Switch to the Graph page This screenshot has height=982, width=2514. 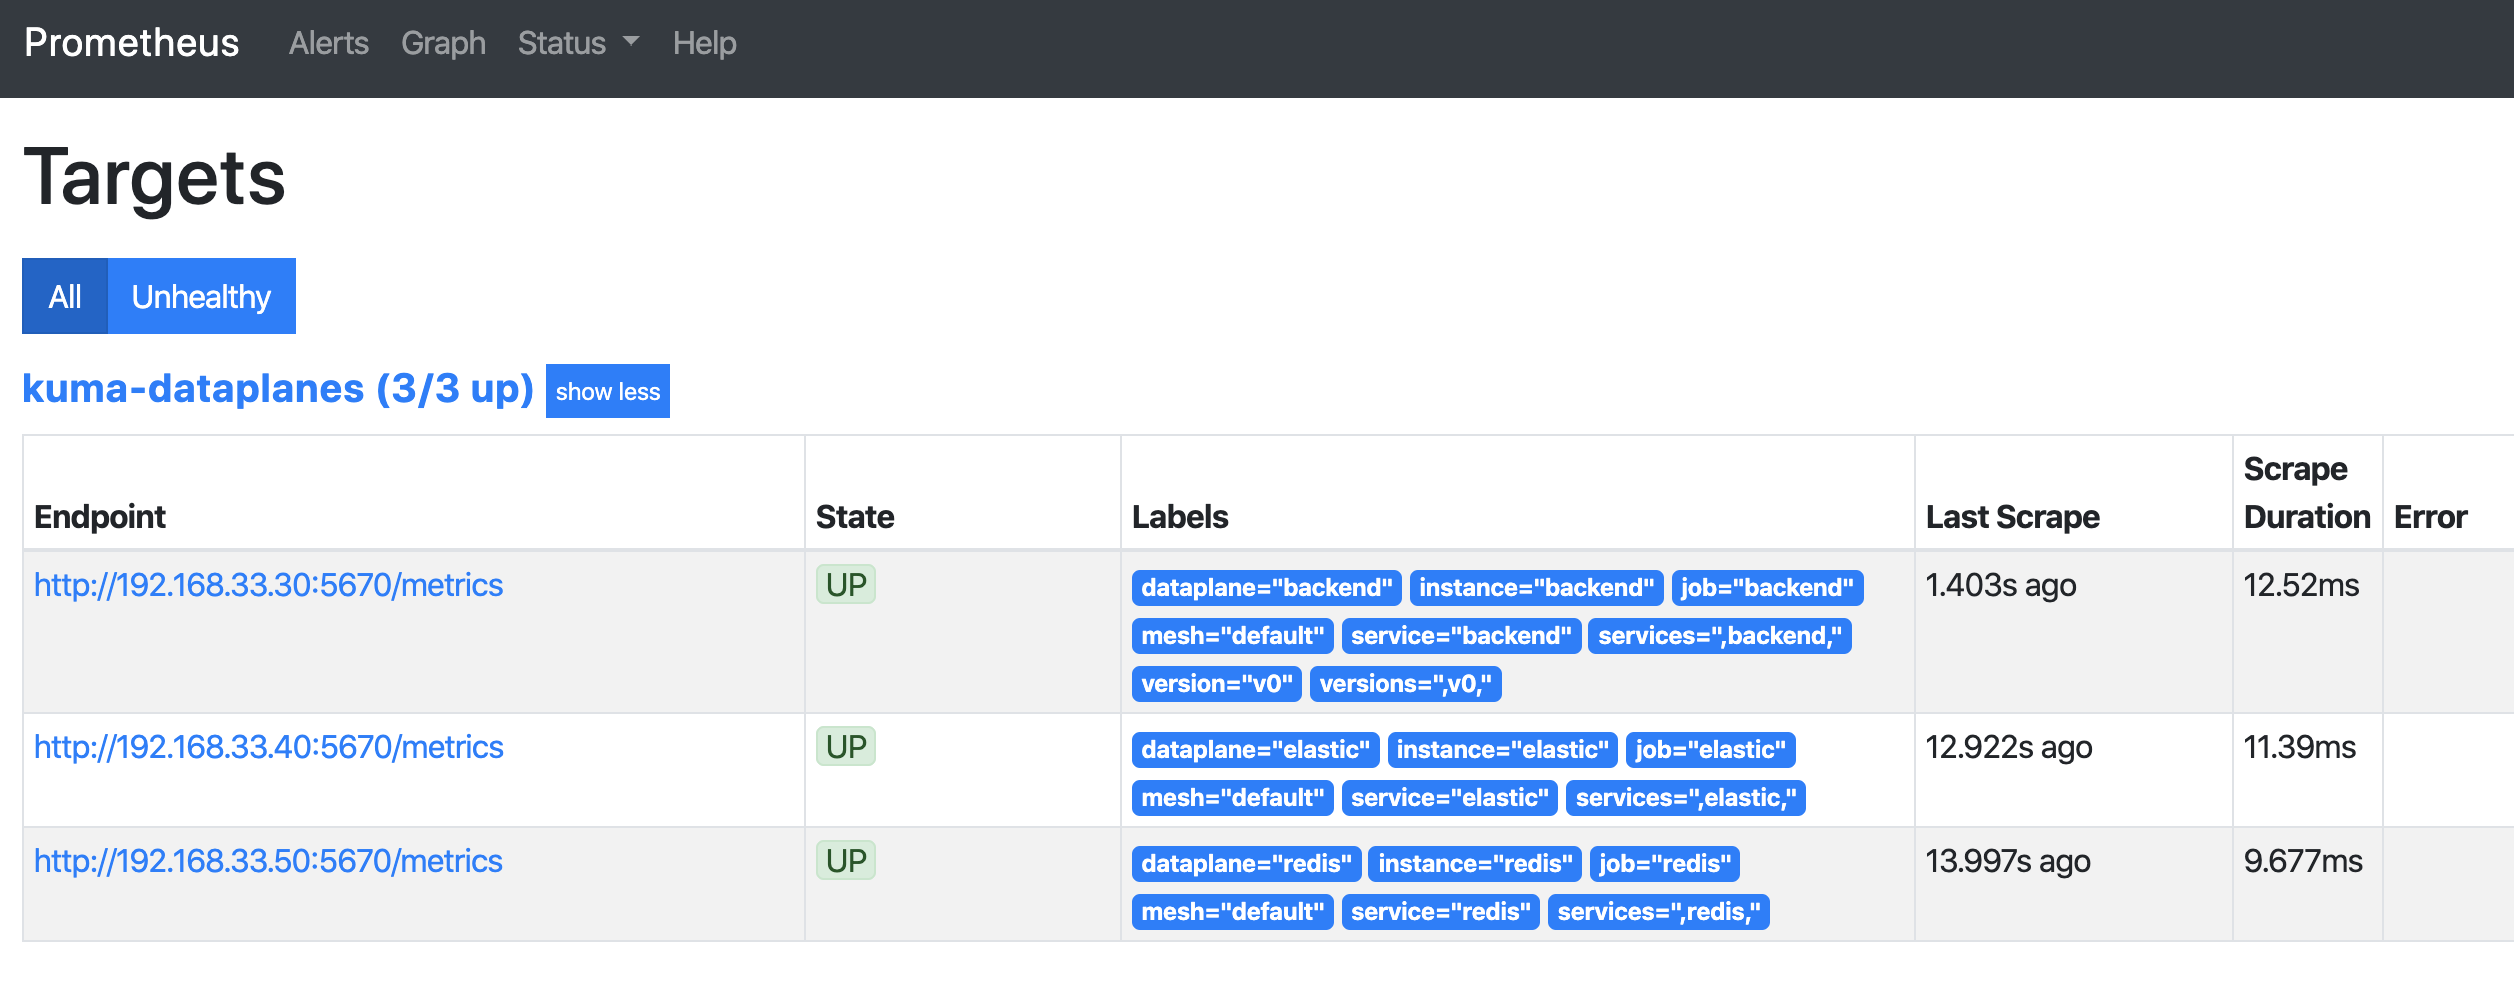(x=443, y=43)
